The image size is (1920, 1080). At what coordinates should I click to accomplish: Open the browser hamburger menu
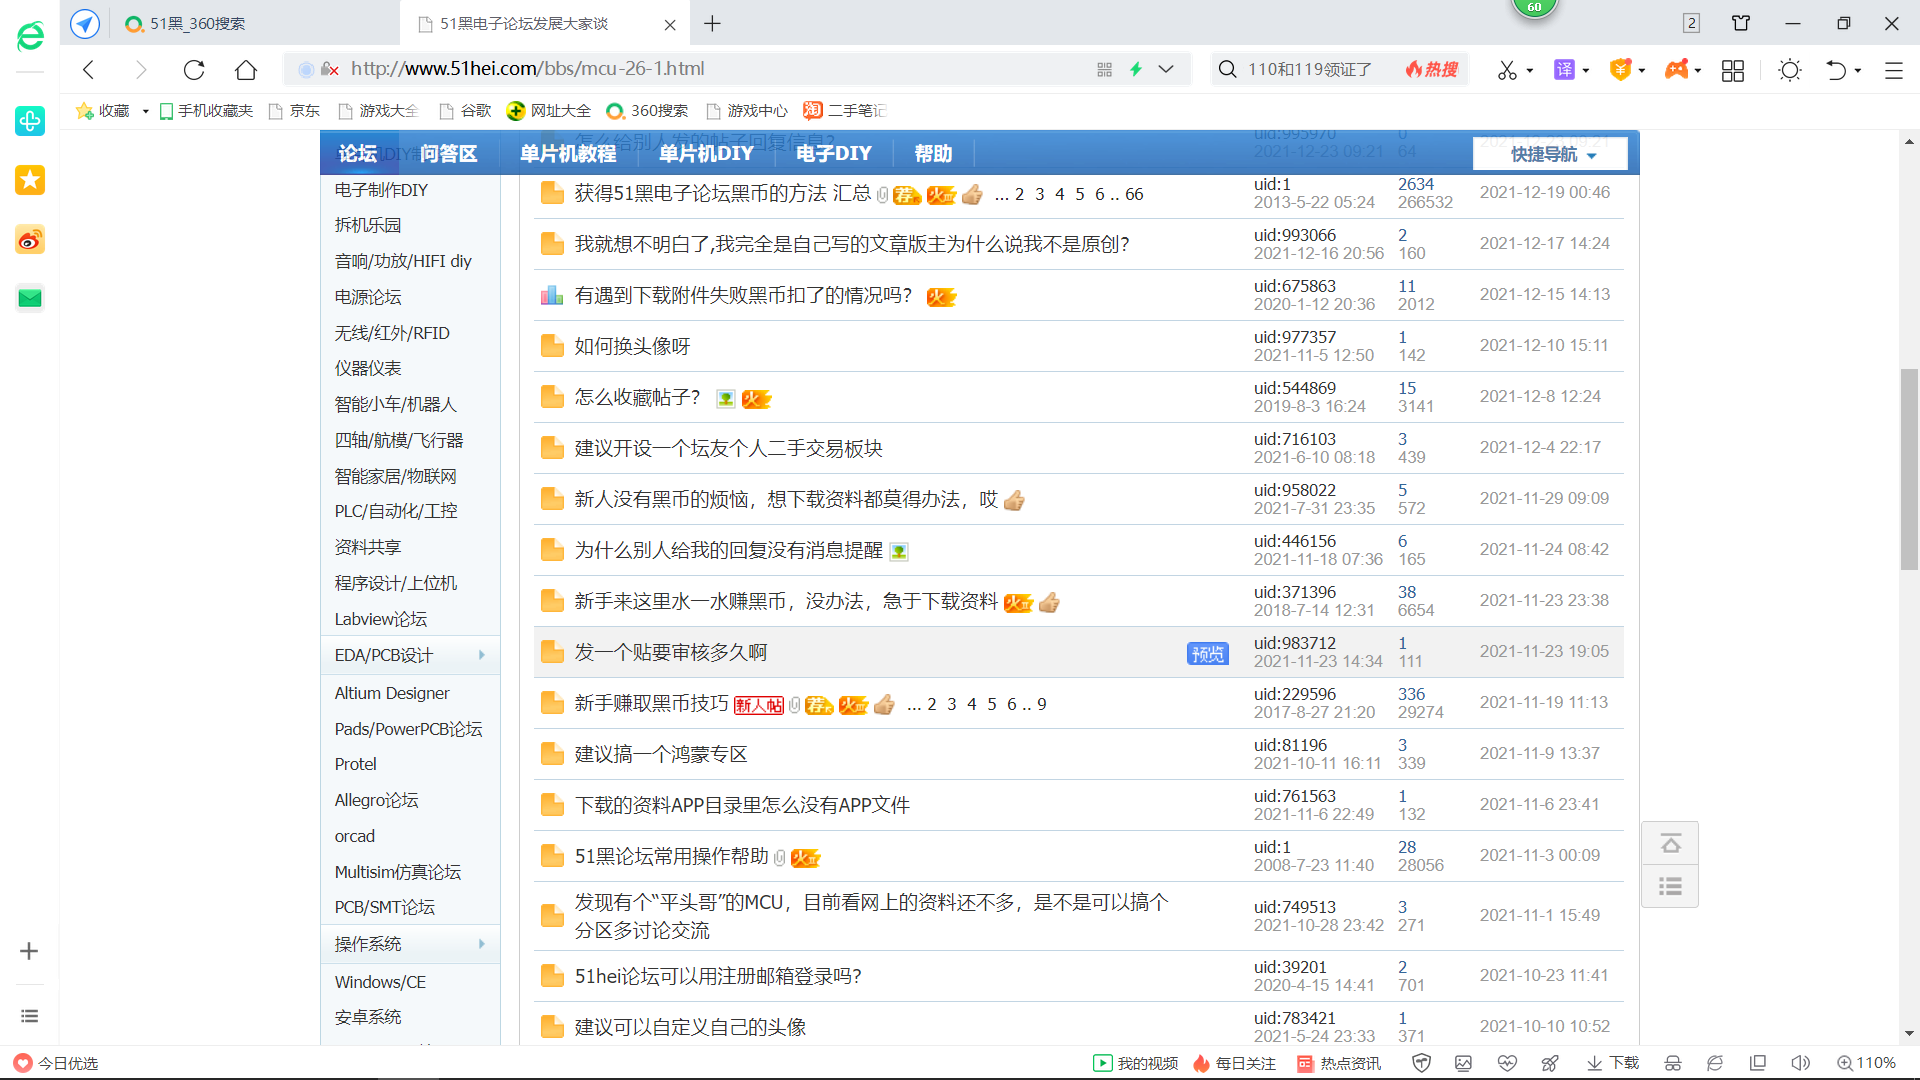pos(1893,70)
